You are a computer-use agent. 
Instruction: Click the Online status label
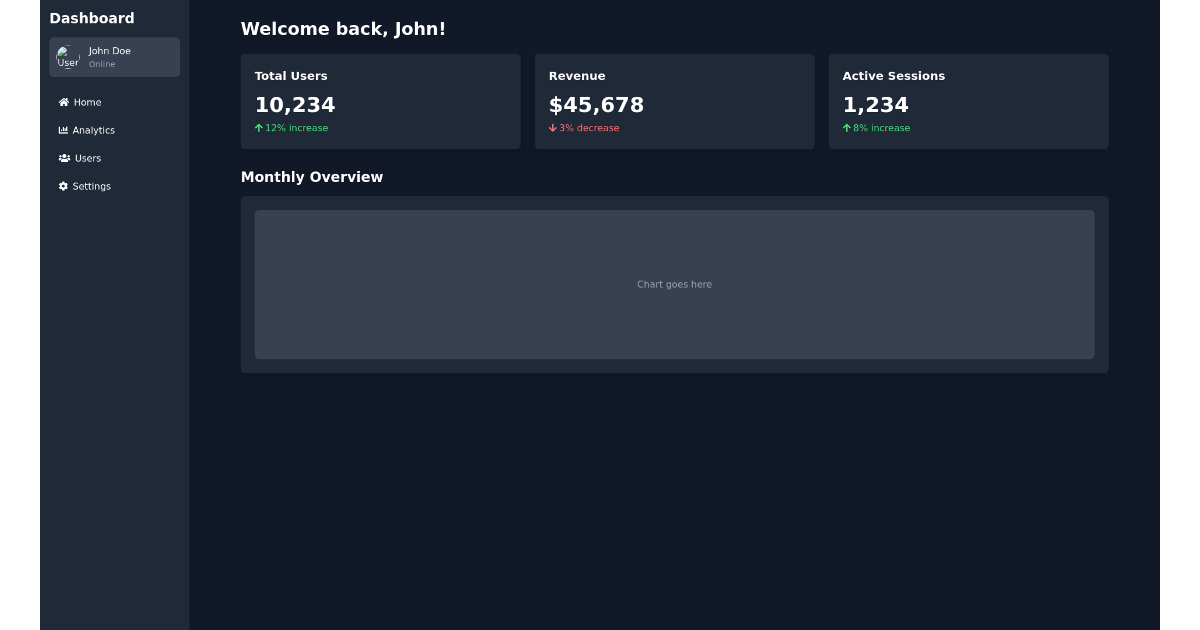102,64
